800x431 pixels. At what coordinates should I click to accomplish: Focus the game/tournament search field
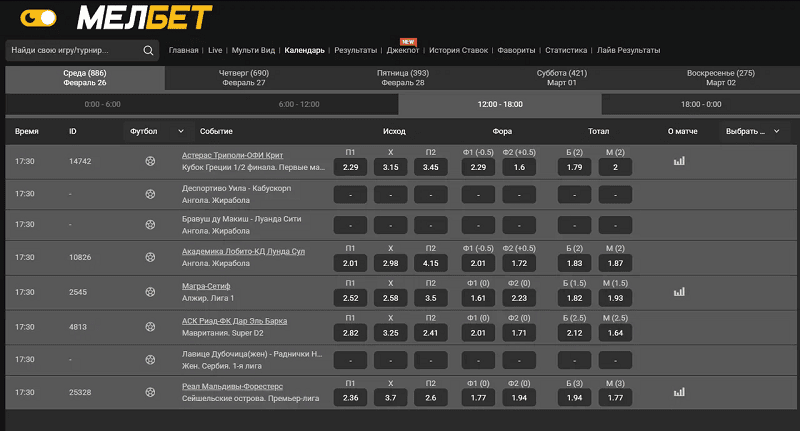point(82,50)
